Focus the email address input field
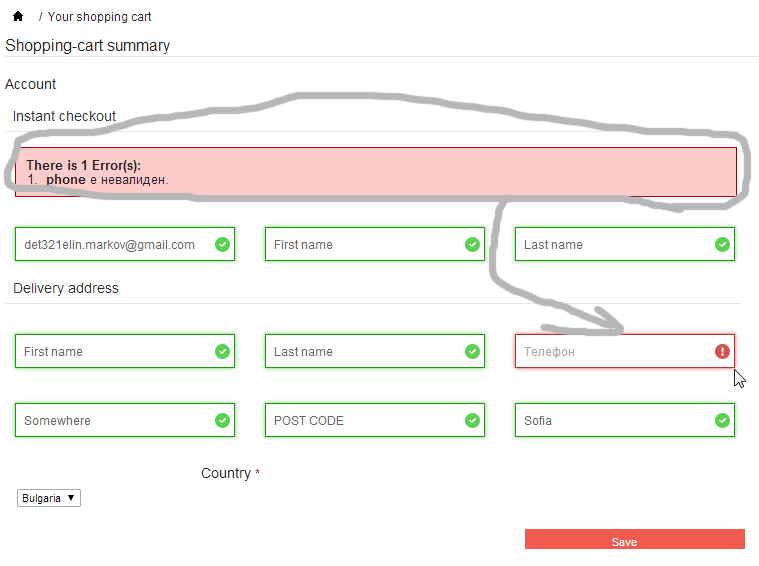This screenshot has width=759, height=566. (x=125, y=245)
